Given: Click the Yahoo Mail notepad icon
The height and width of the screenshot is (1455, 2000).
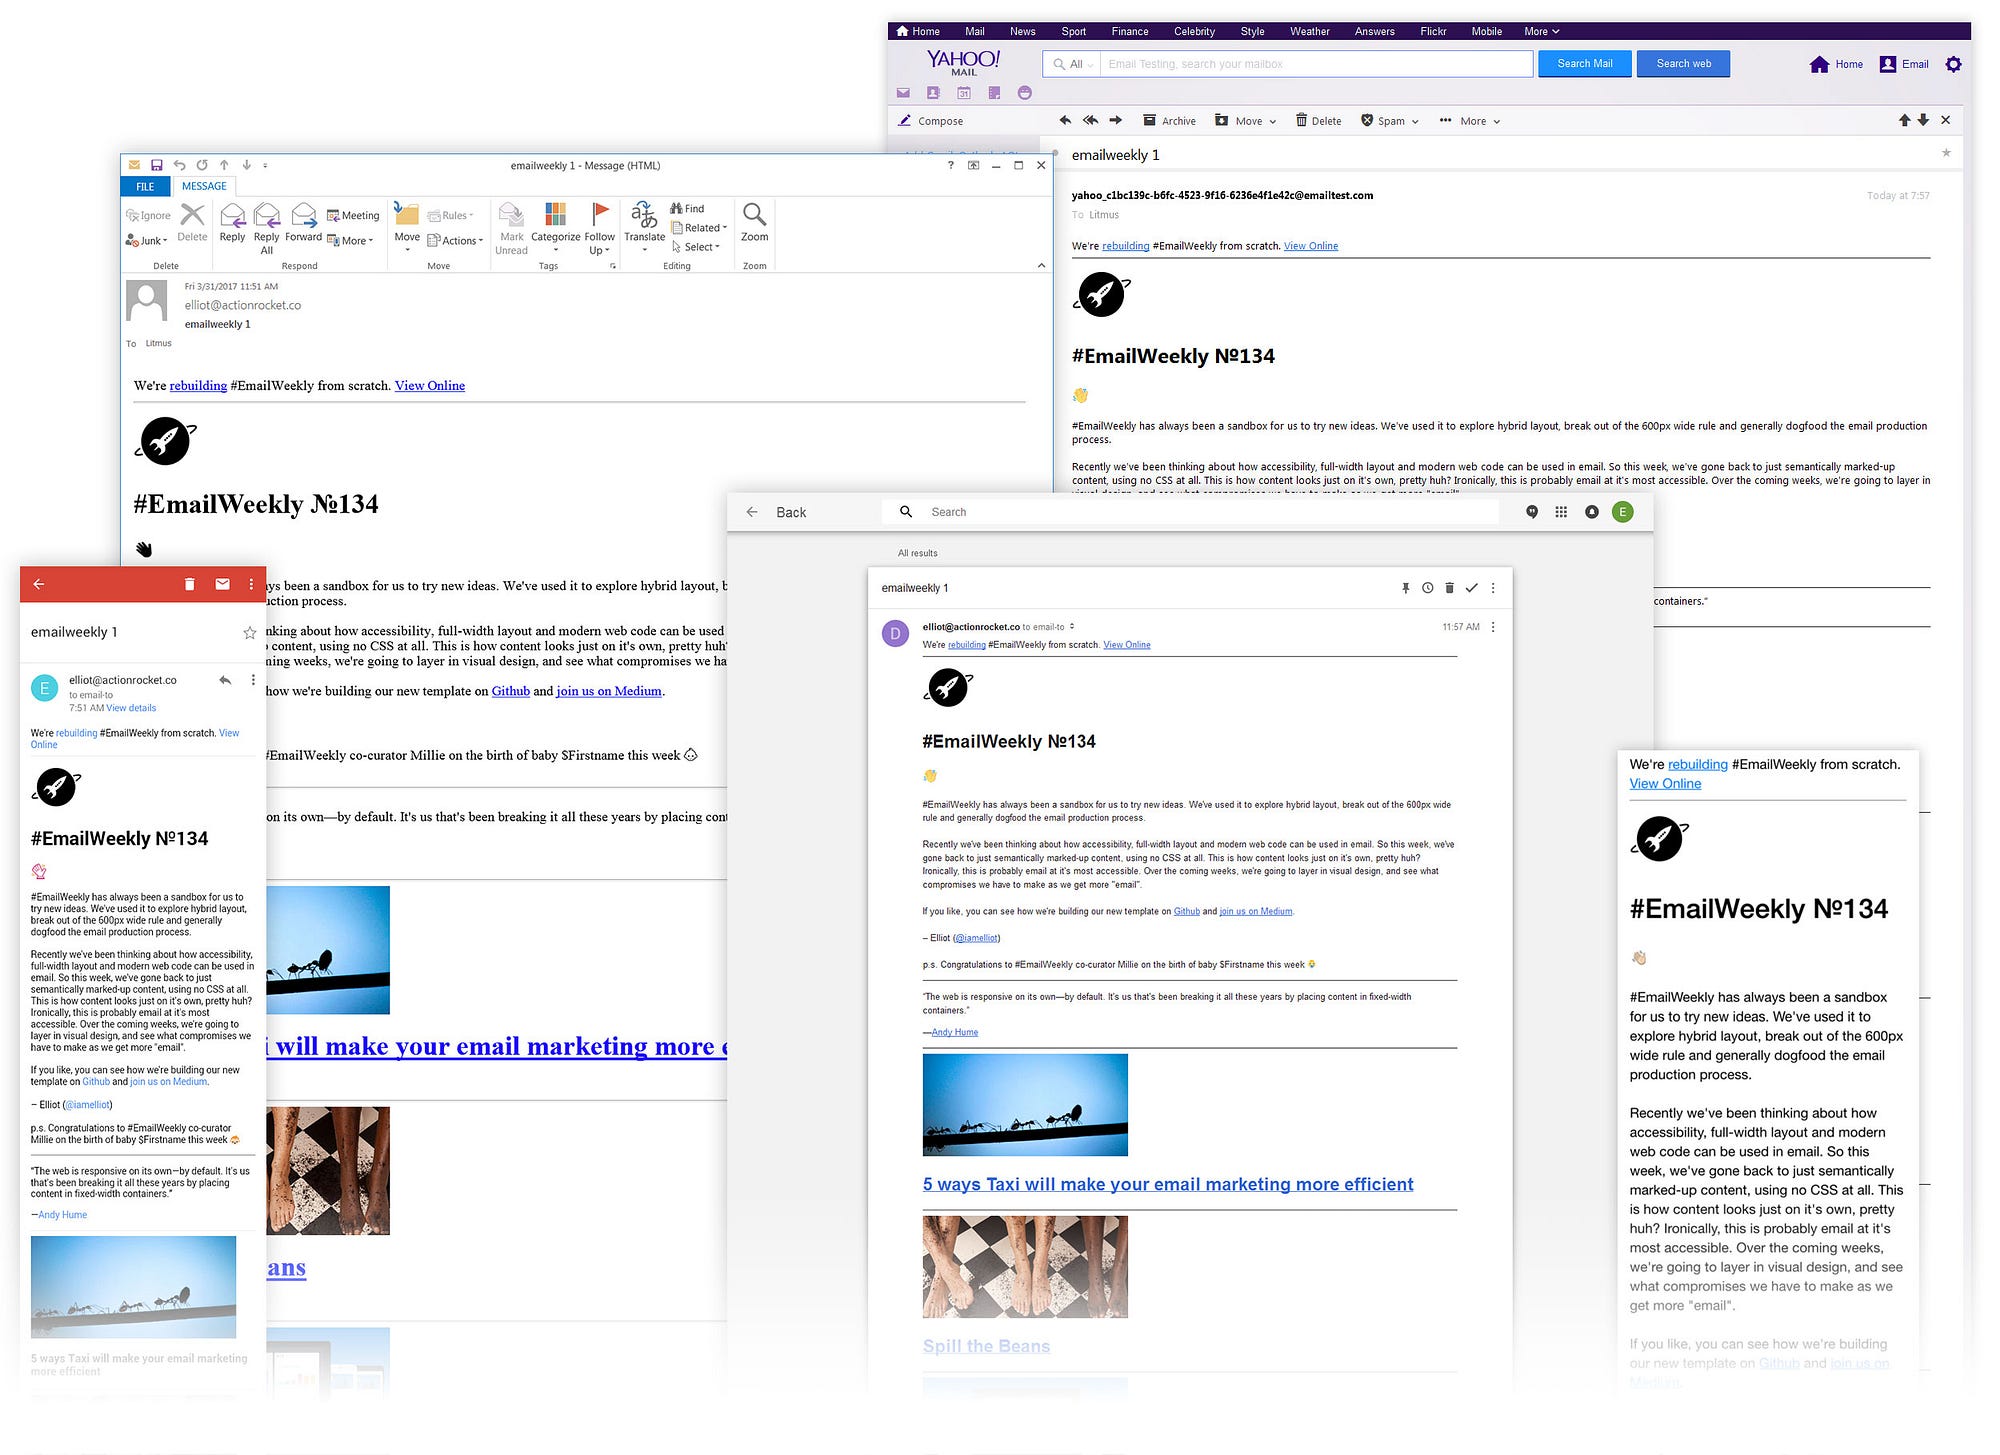Looking at the screenshot, I should (x=994, y=93).
